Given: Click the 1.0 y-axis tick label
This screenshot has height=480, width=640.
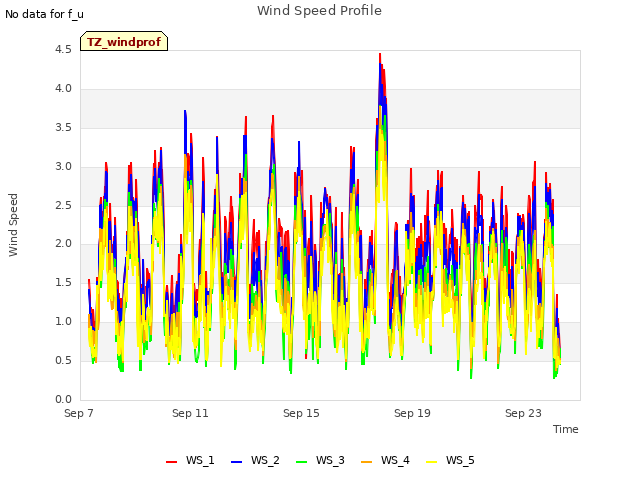Looking at the screenshot, I should point(63,322).
